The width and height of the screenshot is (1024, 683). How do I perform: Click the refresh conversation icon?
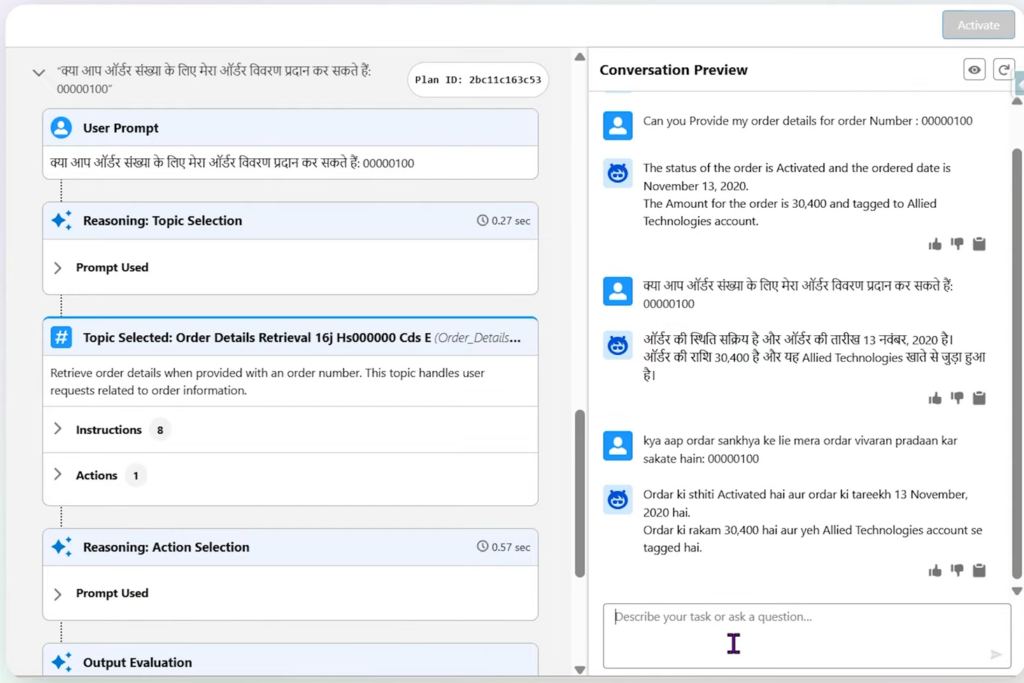[x=1003, y=69]
